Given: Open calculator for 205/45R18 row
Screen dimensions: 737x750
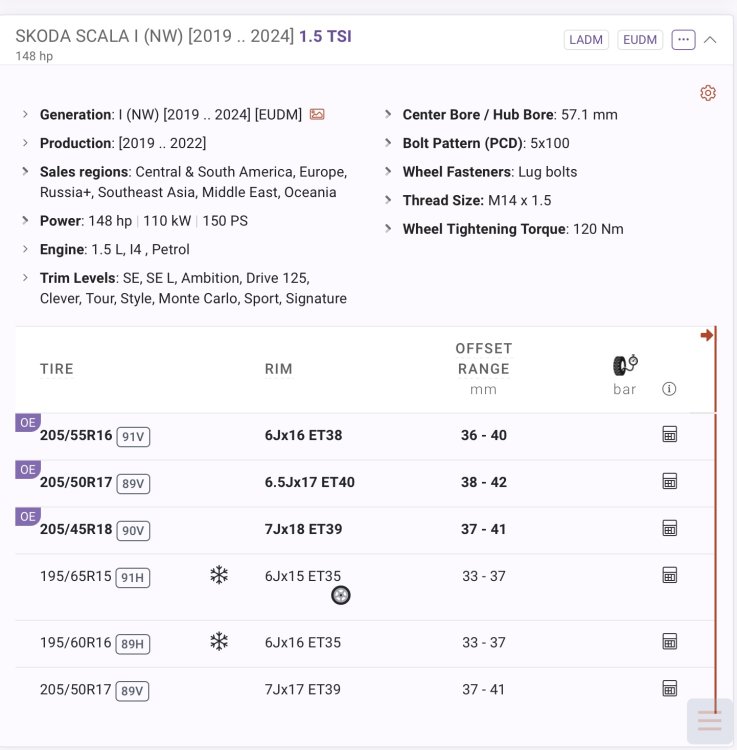Looking at the screenshot, I should [x=670, y=528].
